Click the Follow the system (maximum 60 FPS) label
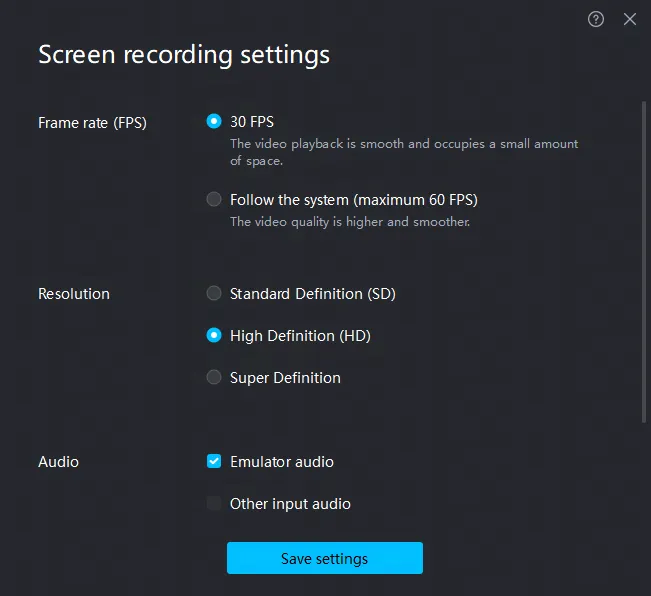The width and height of the screenshot is (651, 596). tap(354, 200)
